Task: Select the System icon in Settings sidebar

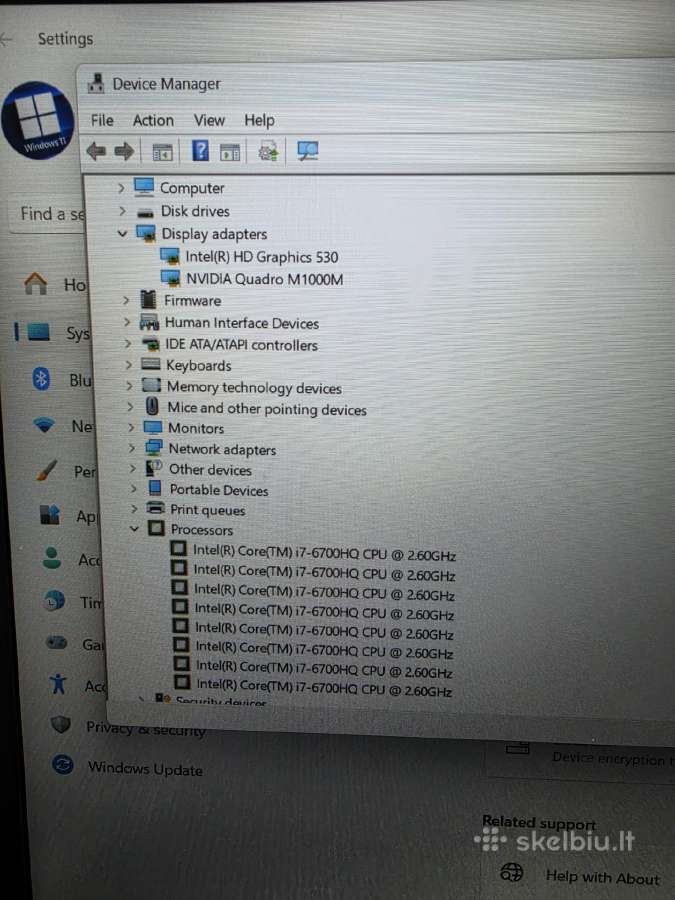Action: [38, 332]
